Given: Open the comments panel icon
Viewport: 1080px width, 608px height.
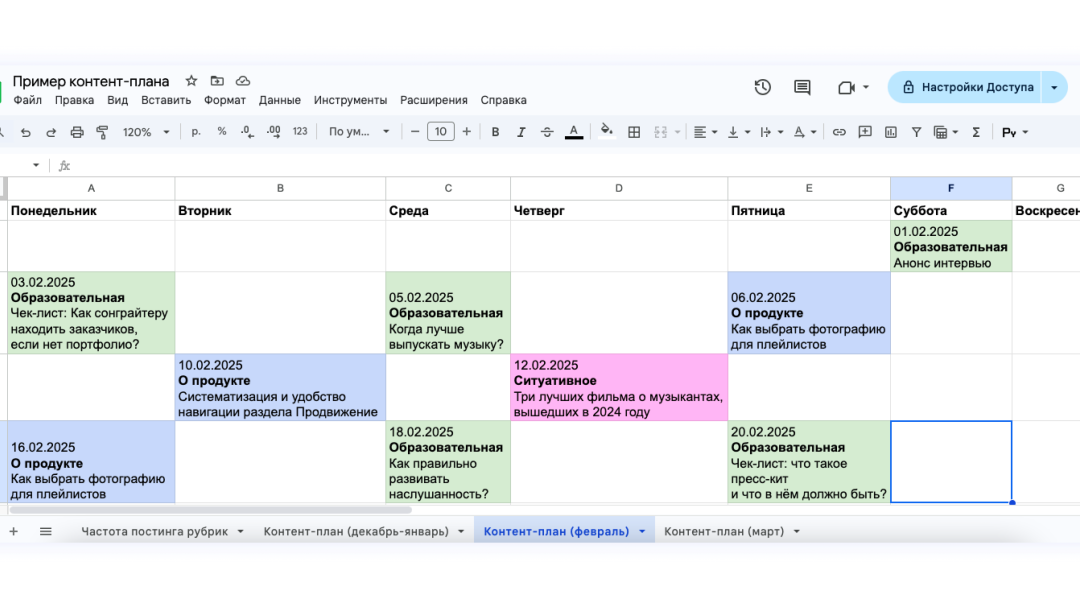Looking at the screenshot, I should [x=802, y=87].
